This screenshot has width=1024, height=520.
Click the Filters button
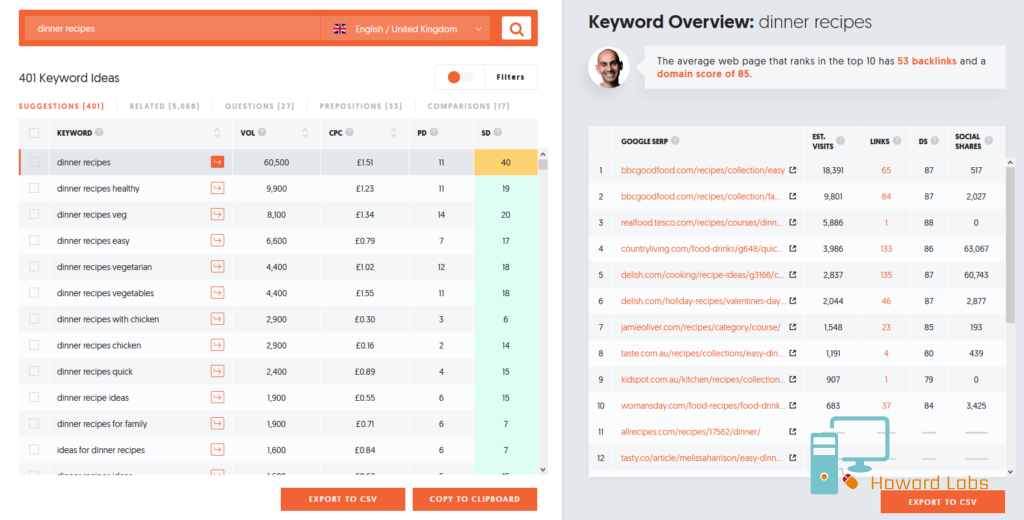[x=510, y=77]
